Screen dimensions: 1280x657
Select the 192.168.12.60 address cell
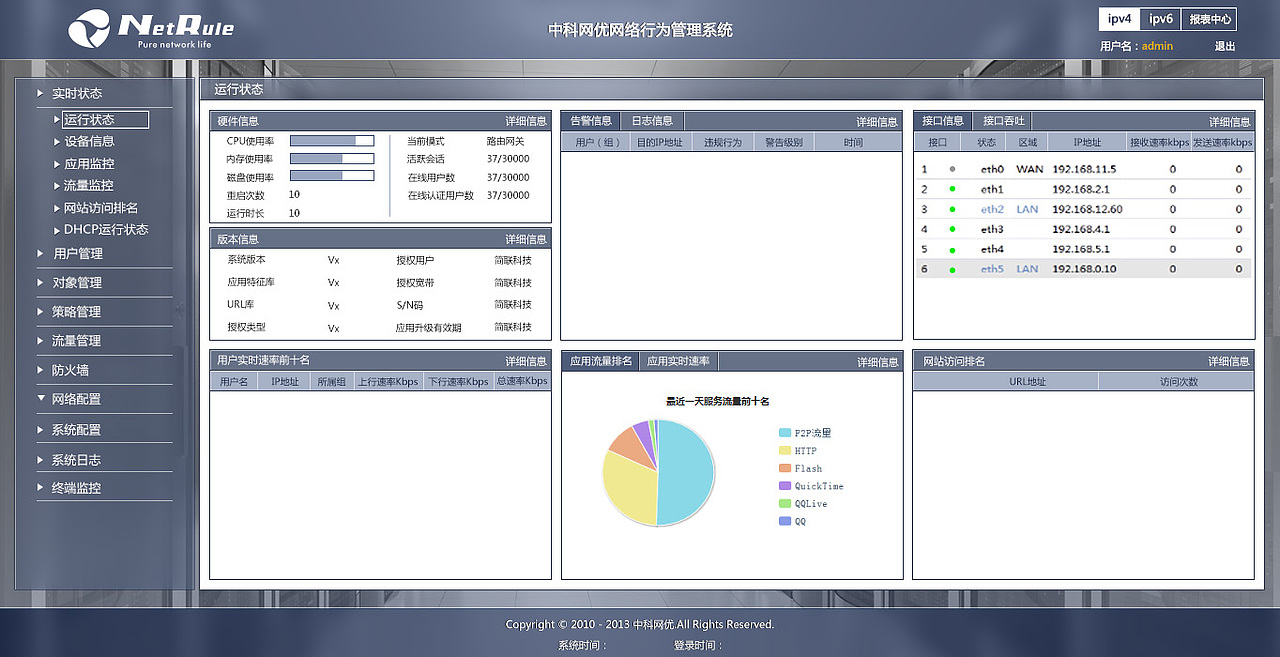coord(1087,209)
